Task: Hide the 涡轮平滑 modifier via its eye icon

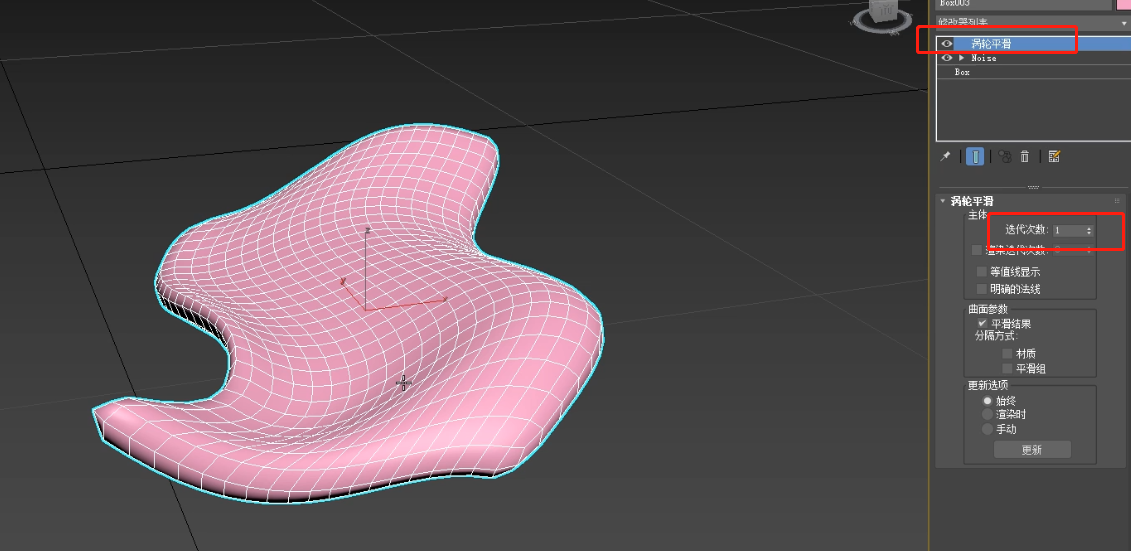Action: (947, 44)
